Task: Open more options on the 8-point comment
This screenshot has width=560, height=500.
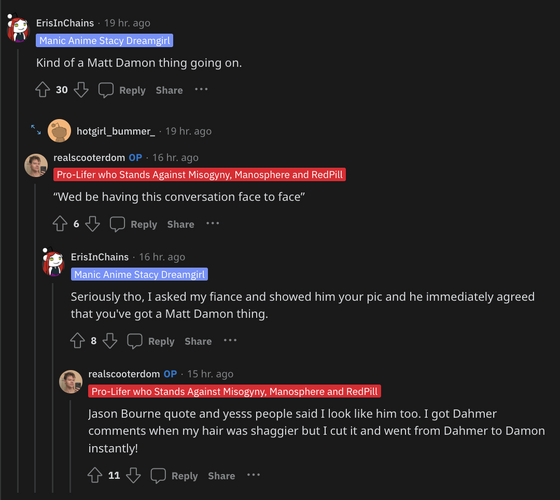Action: 230,340
